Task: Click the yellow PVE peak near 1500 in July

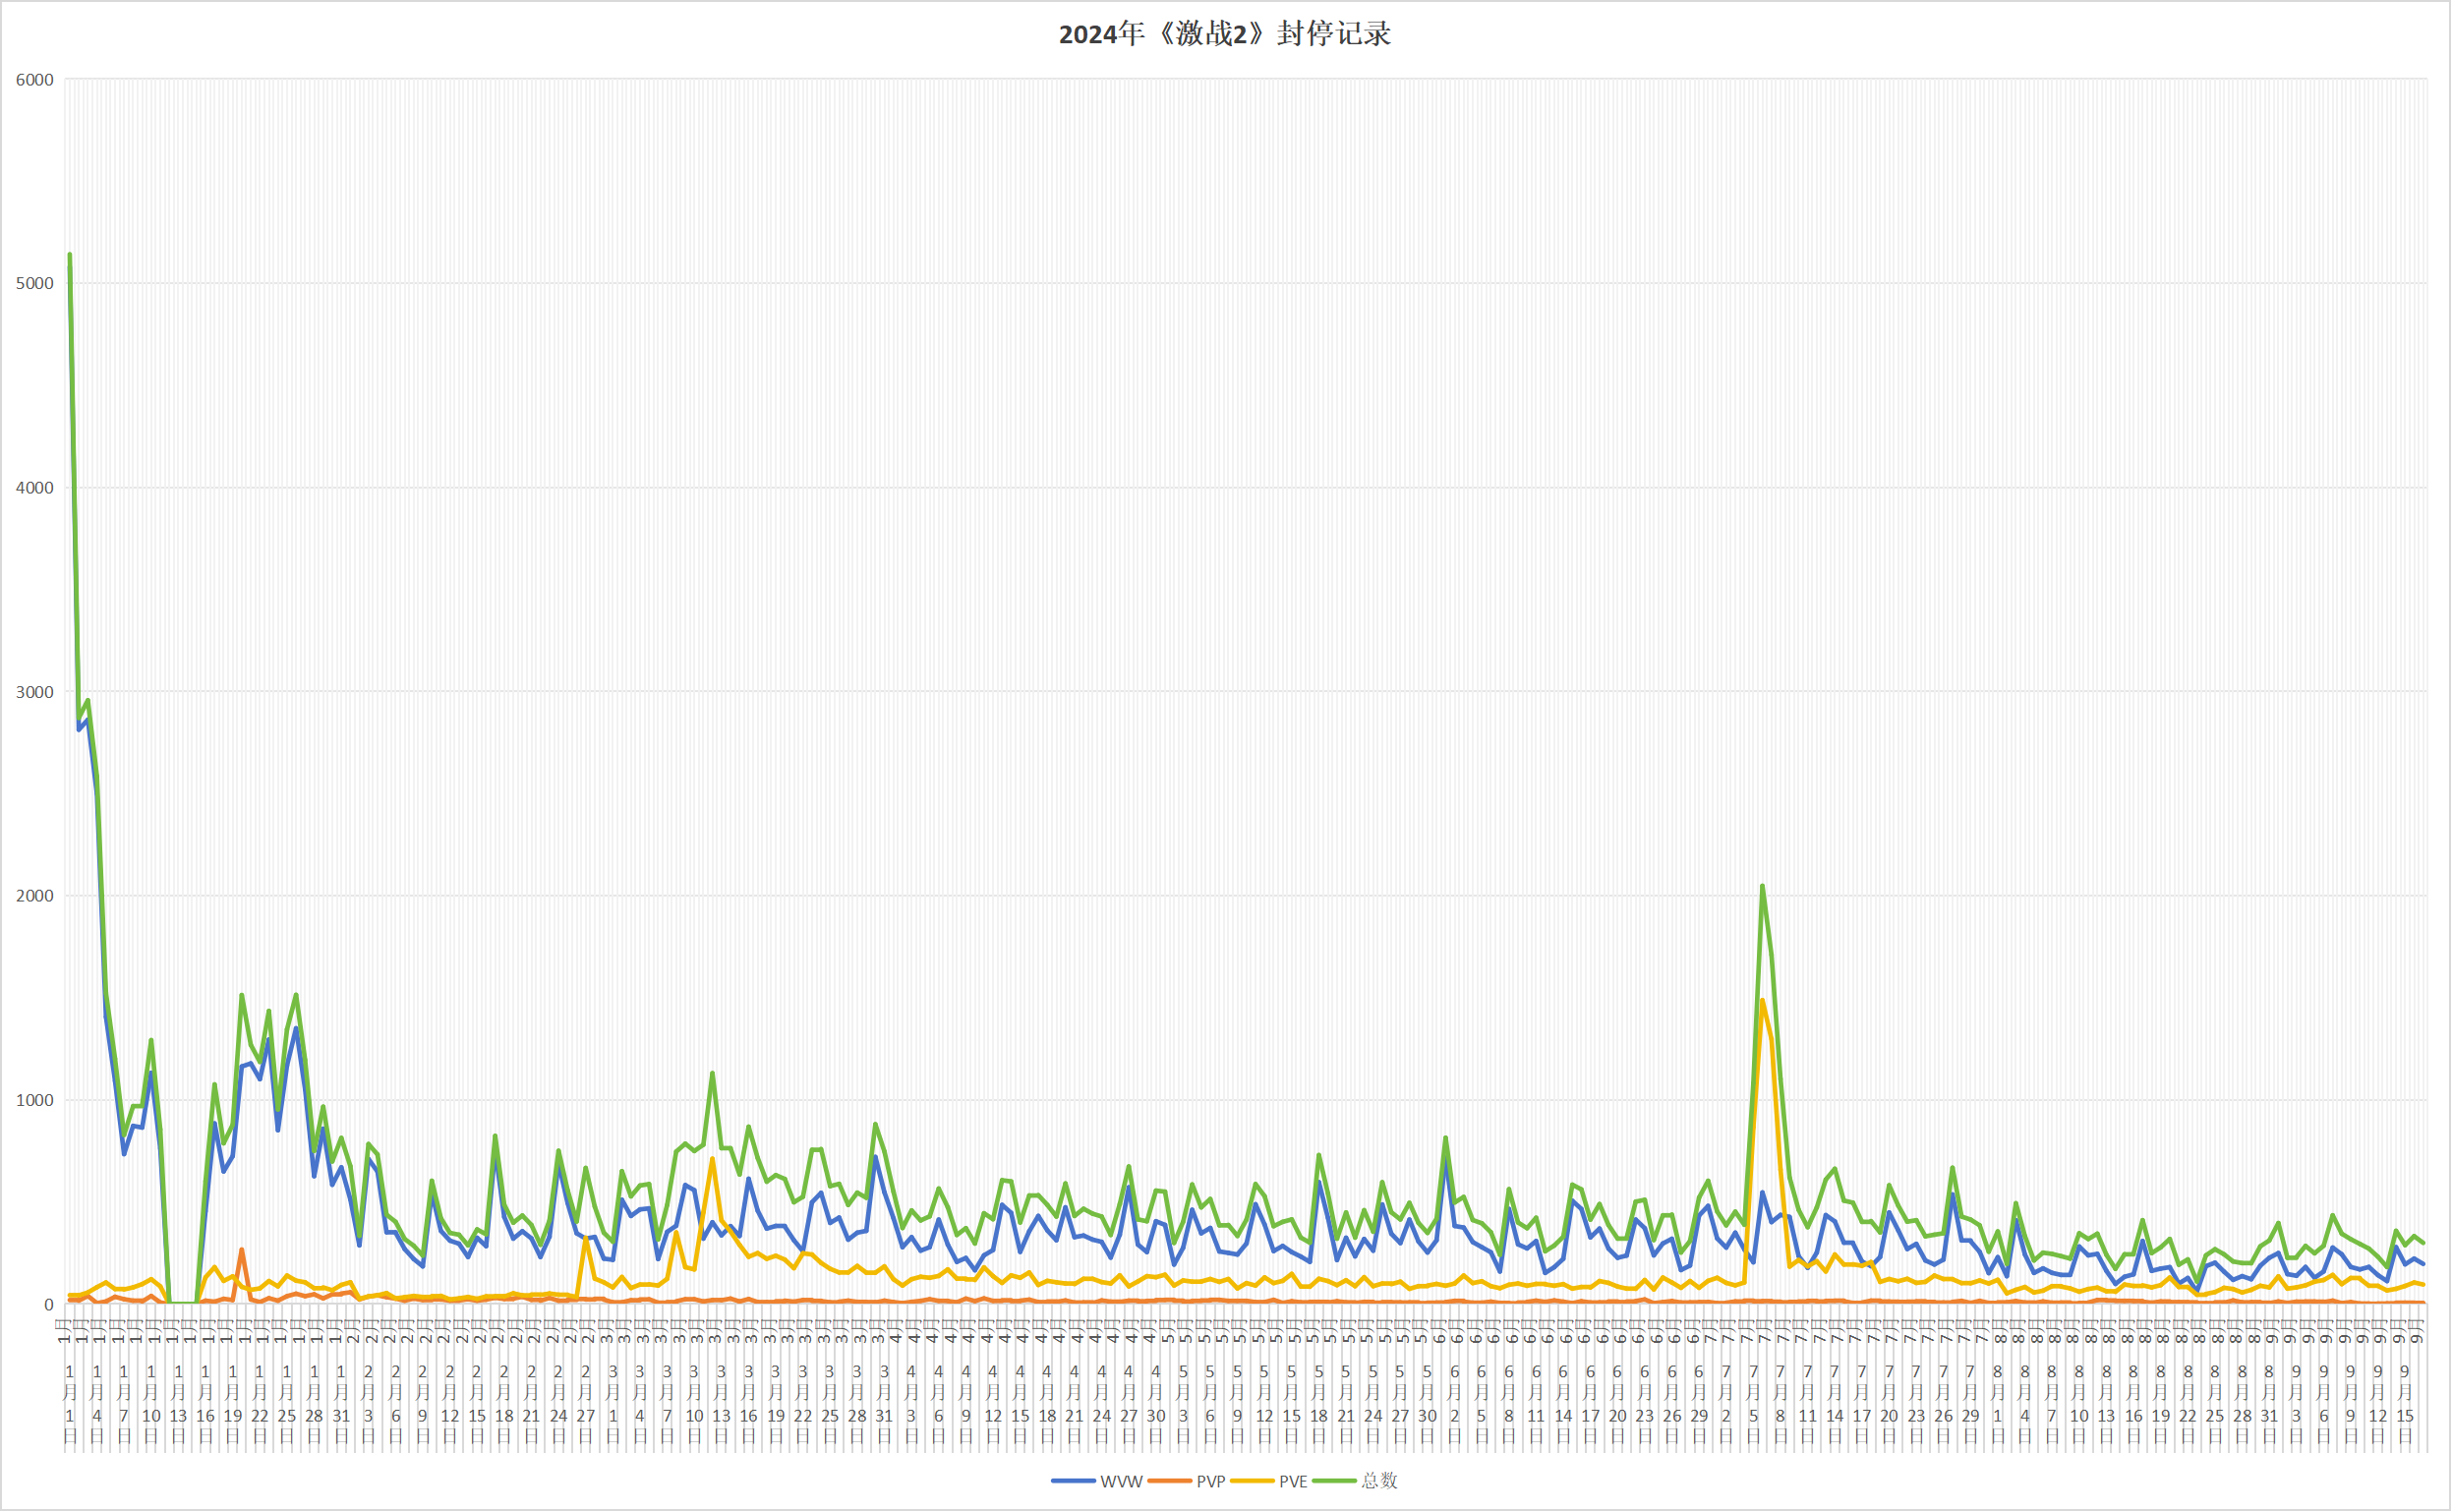Action: (1762, 1001)
